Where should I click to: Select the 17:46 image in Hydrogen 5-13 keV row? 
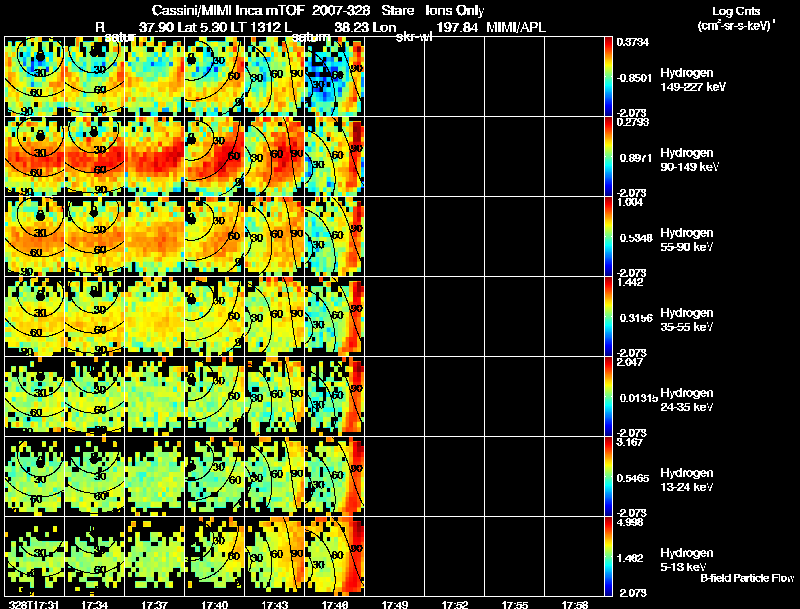(x=335, y=556)
